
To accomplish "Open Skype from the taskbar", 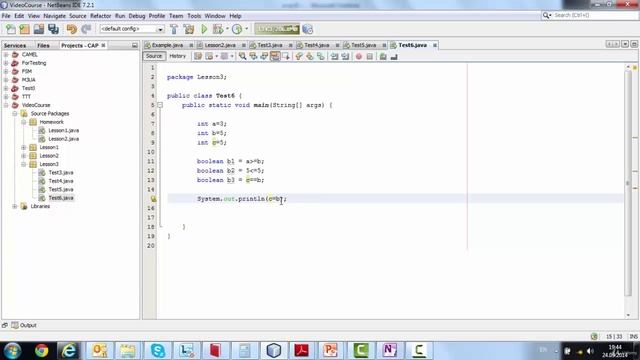I will point(158,351).
